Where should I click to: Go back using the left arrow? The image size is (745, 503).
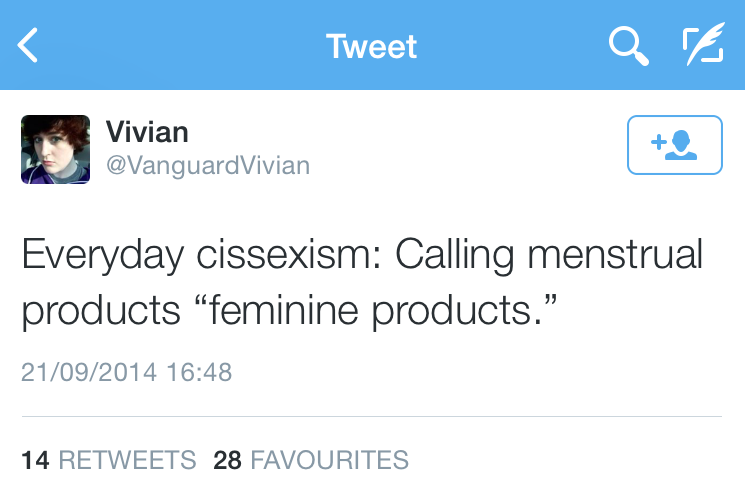(x=29, y=46)
